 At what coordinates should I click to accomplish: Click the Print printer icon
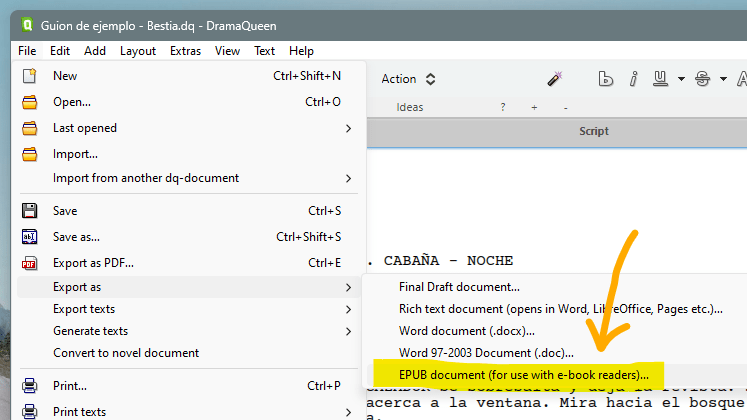coord(30,385)
